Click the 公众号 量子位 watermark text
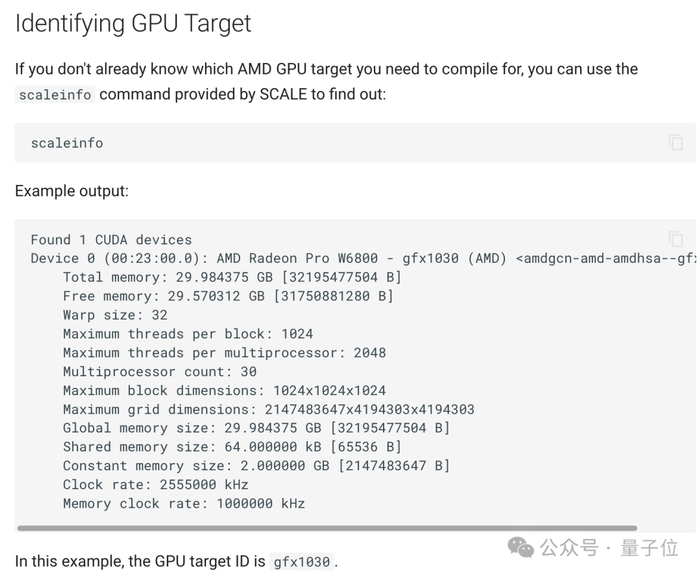 point(609,548)
